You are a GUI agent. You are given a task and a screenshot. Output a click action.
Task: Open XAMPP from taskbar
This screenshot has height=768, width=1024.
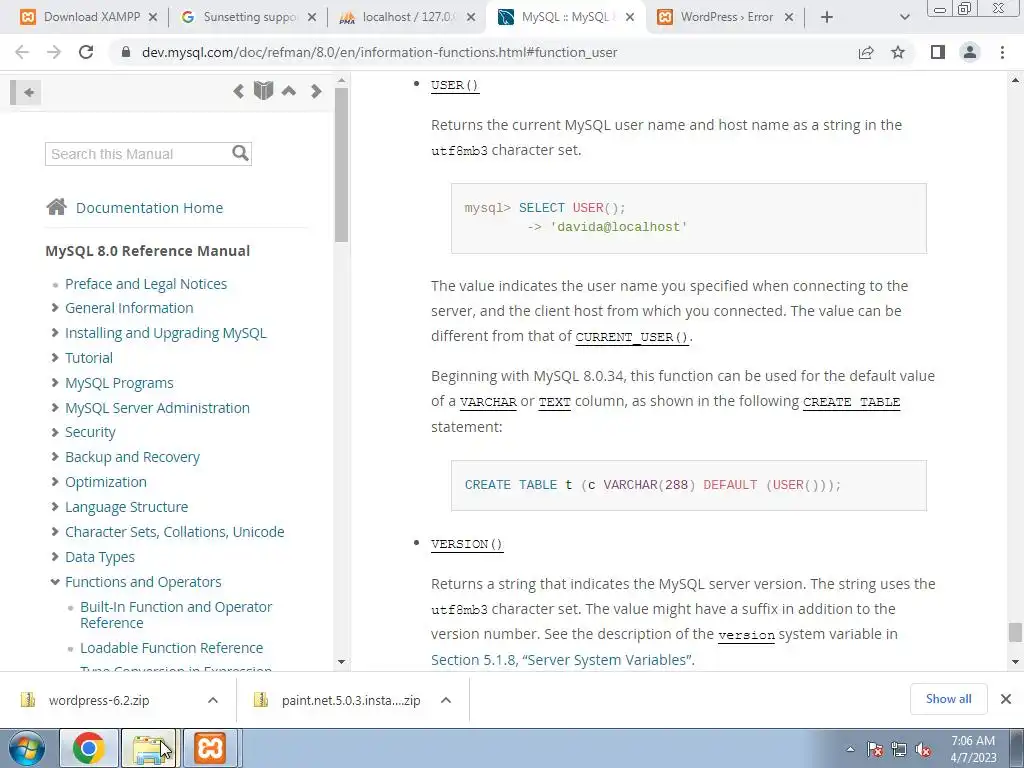pyautogui.click(x=210, y=748)
